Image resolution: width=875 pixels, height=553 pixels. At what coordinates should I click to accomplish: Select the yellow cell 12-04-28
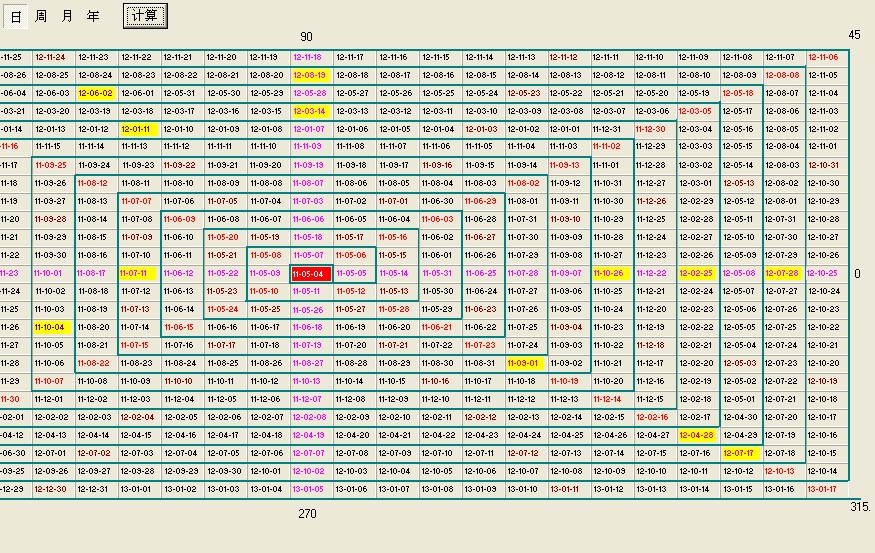pyautogui.click(x=695, y=435)
